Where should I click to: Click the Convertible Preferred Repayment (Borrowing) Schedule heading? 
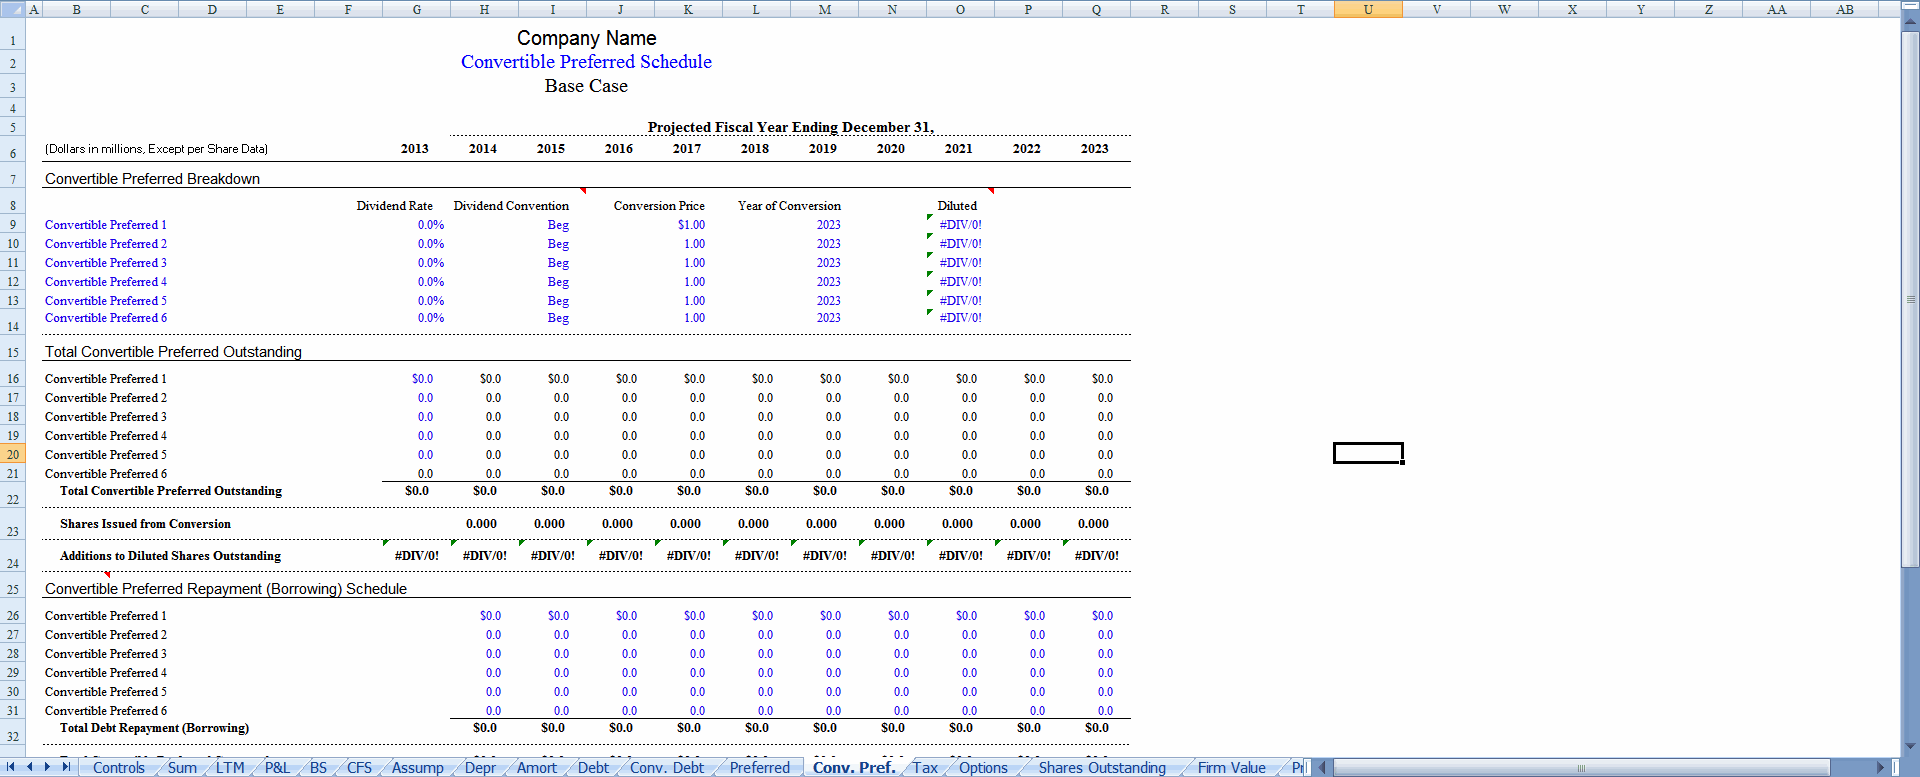[x=226, y=589]
